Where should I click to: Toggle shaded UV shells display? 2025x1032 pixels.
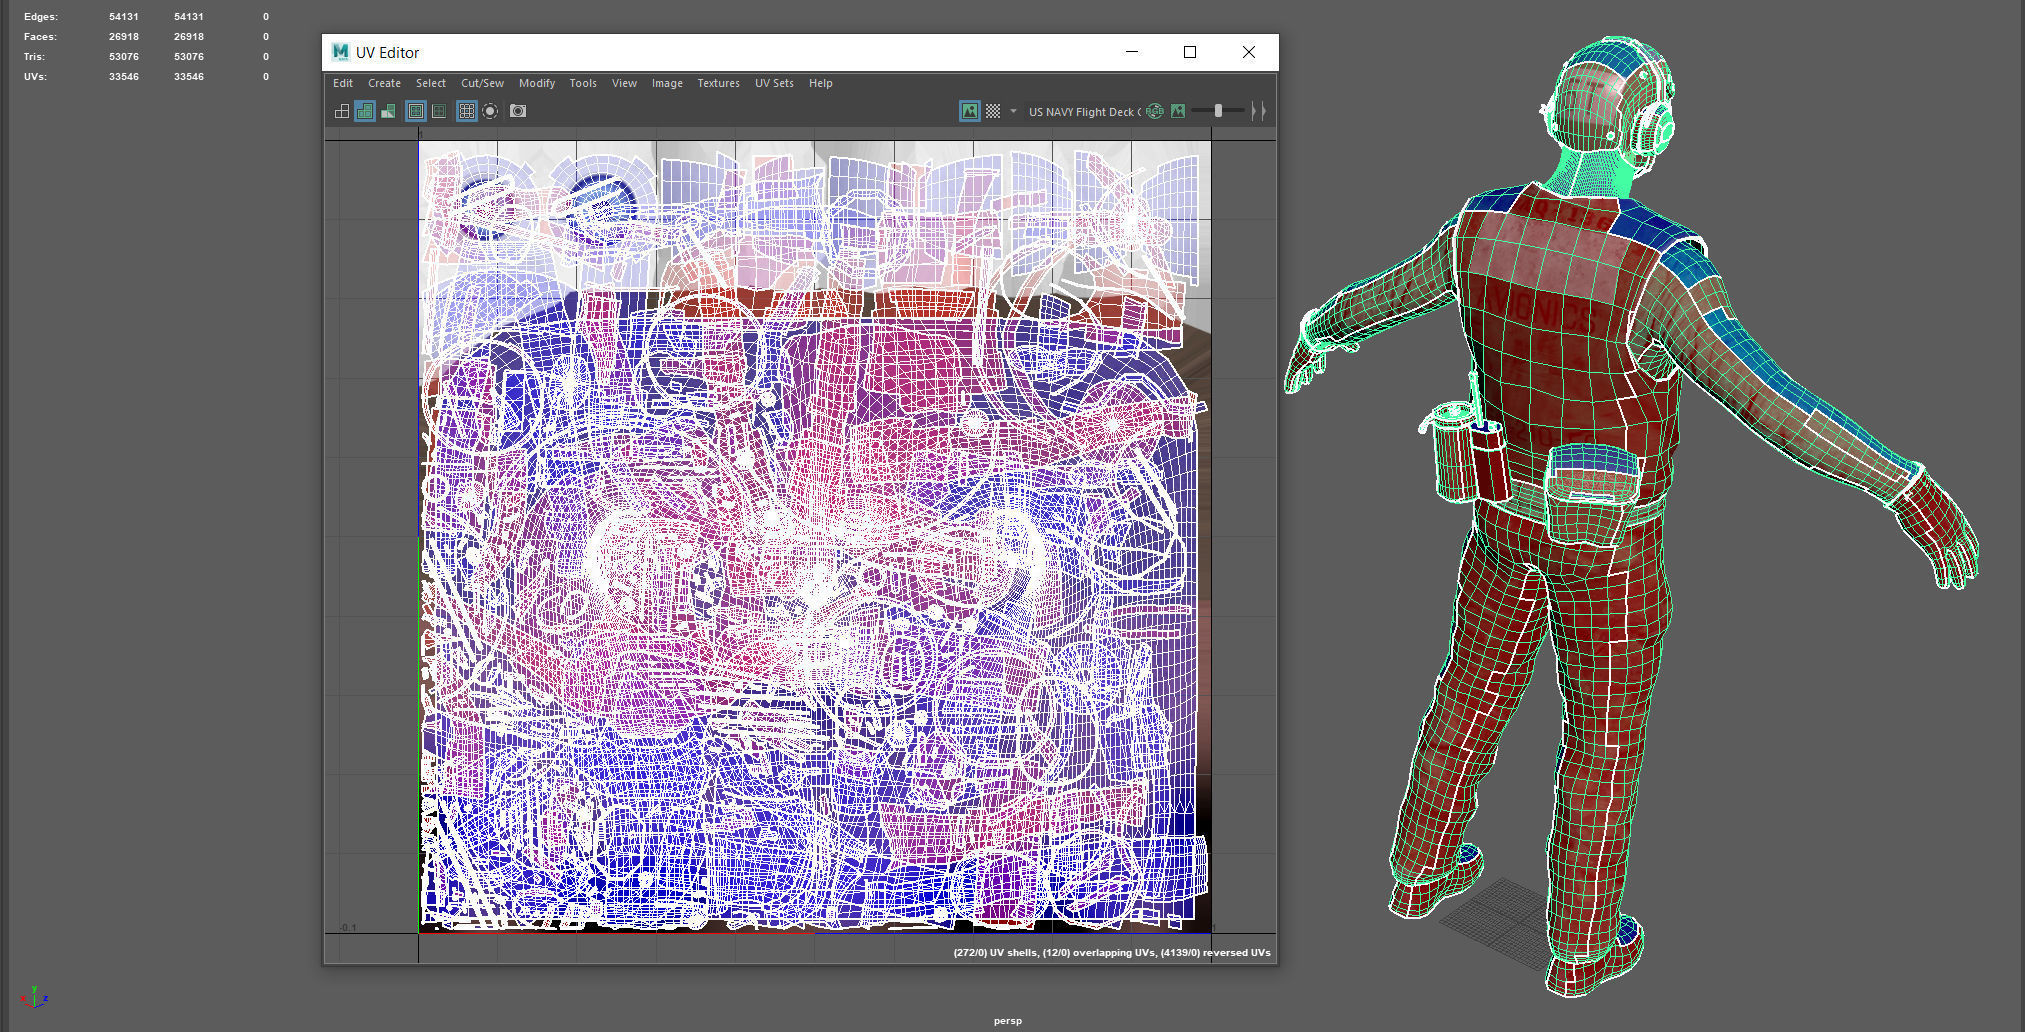click(x=365, y=111)
